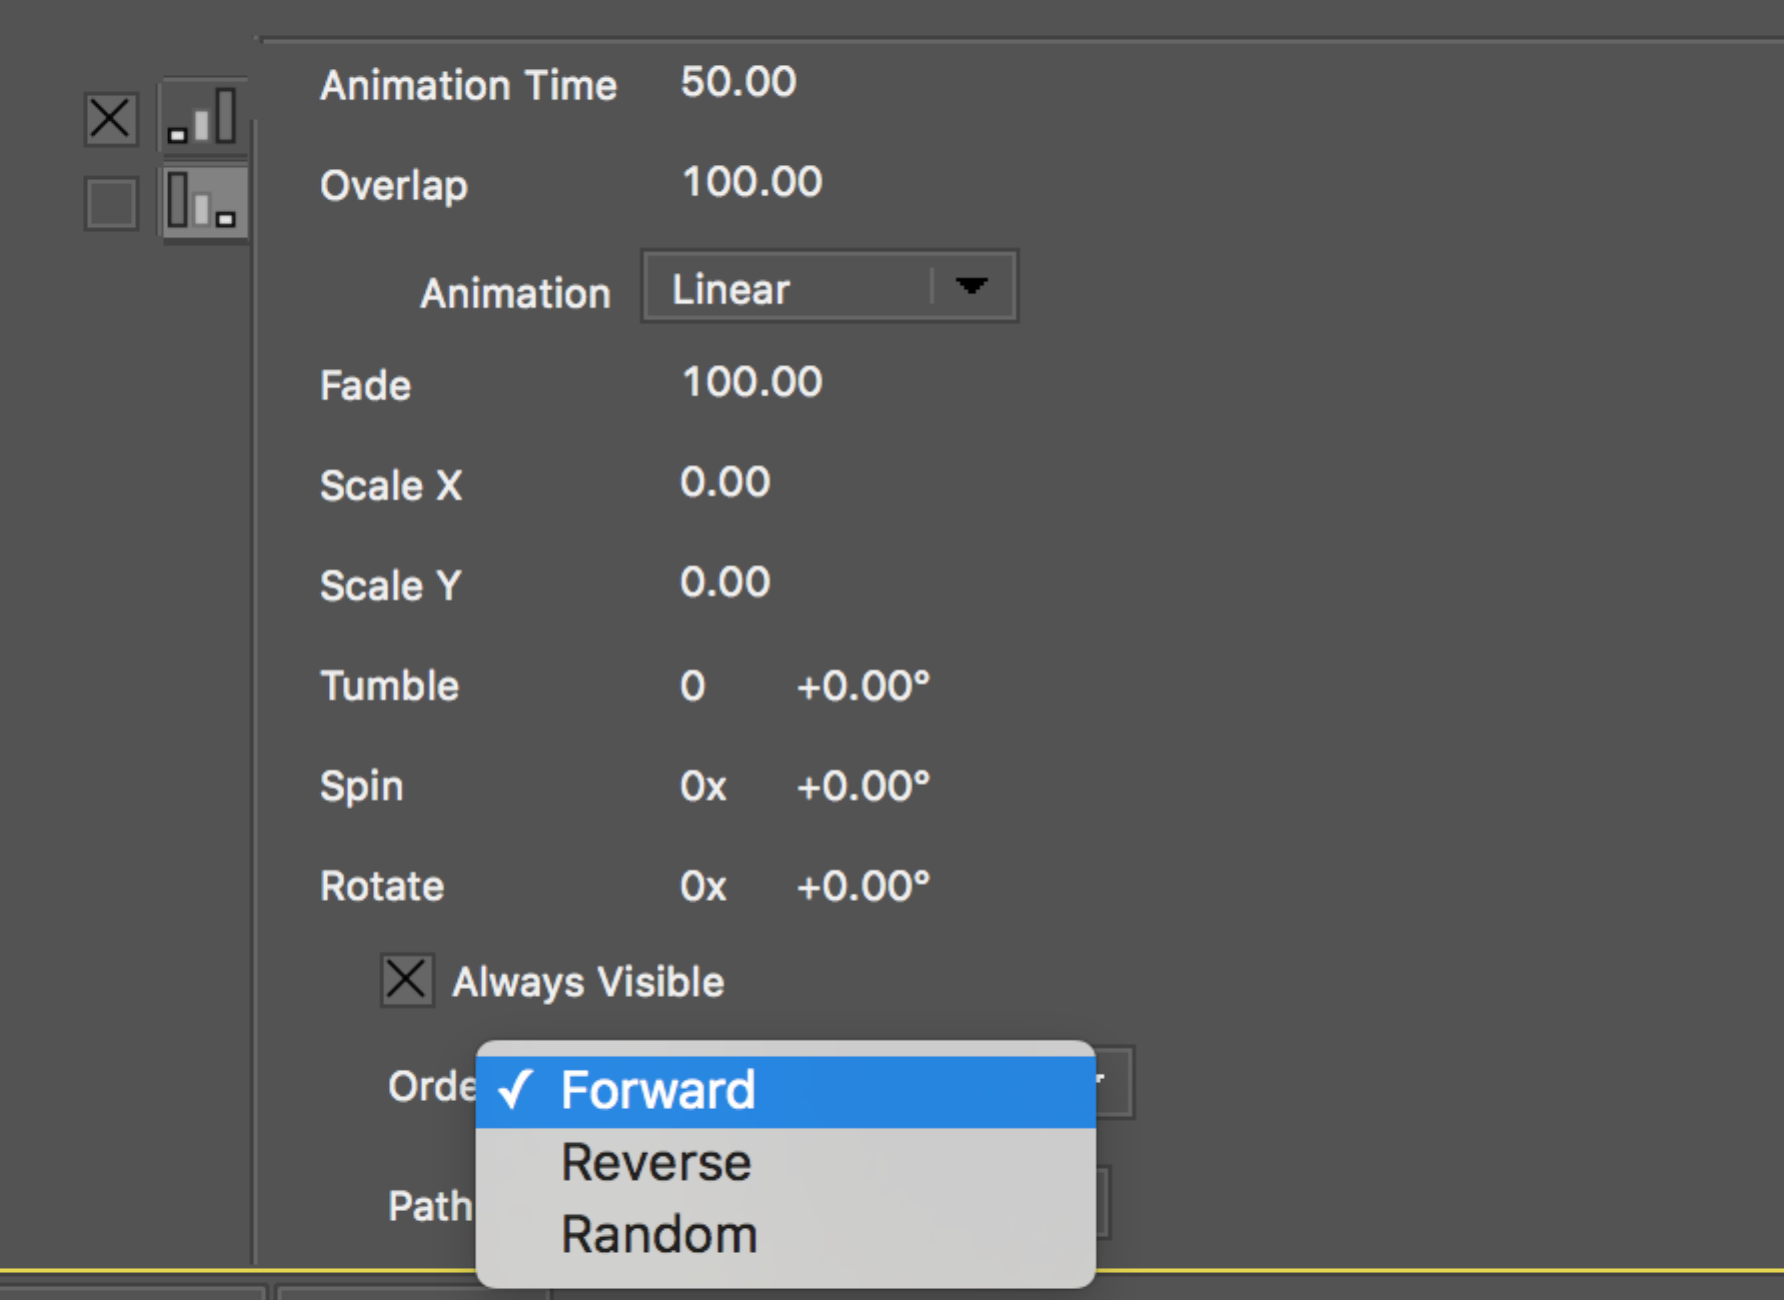Open the Animation Linear dropdown
This screenshot has width=1784, height=1300.
[829, 287]
